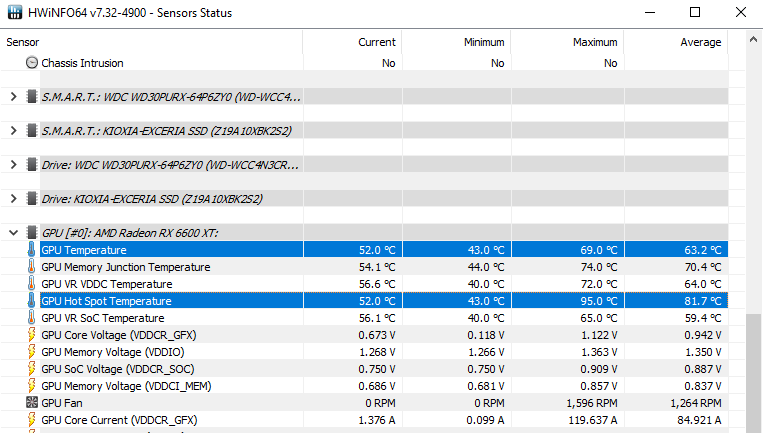Click lightning icon of GPU Memory Voltage (VDDIO)
The width and height of the screenshot is (763, 433).
[x=32, y=352]
